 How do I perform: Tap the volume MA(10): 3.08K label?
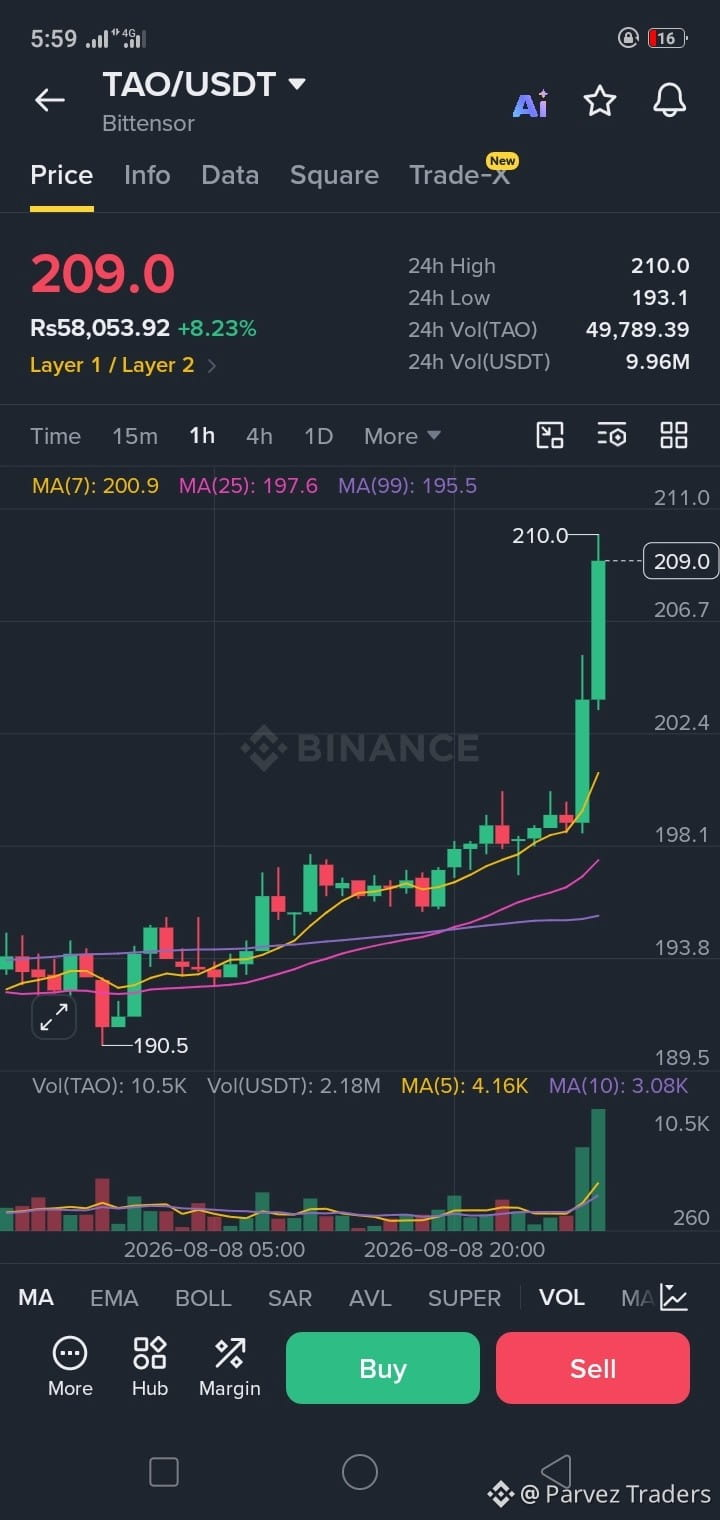click(x=618, y=1086)
